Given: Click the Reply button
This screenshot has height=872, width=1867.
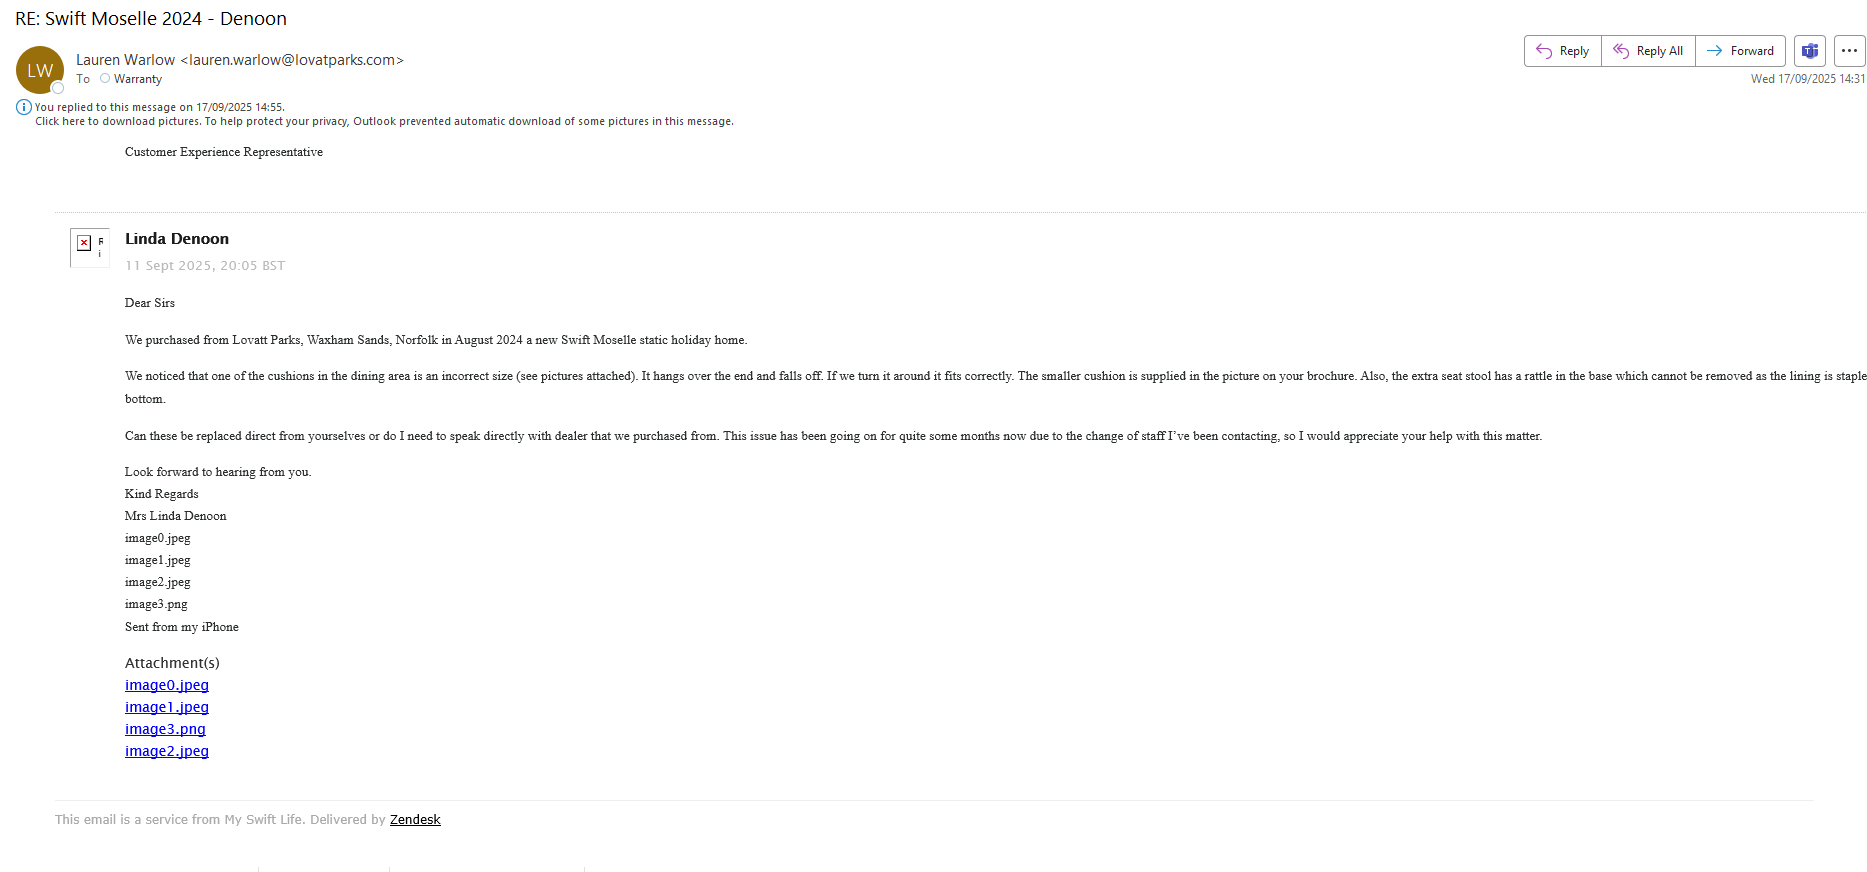Looking at the screenshot, I should pos(1562,51).
